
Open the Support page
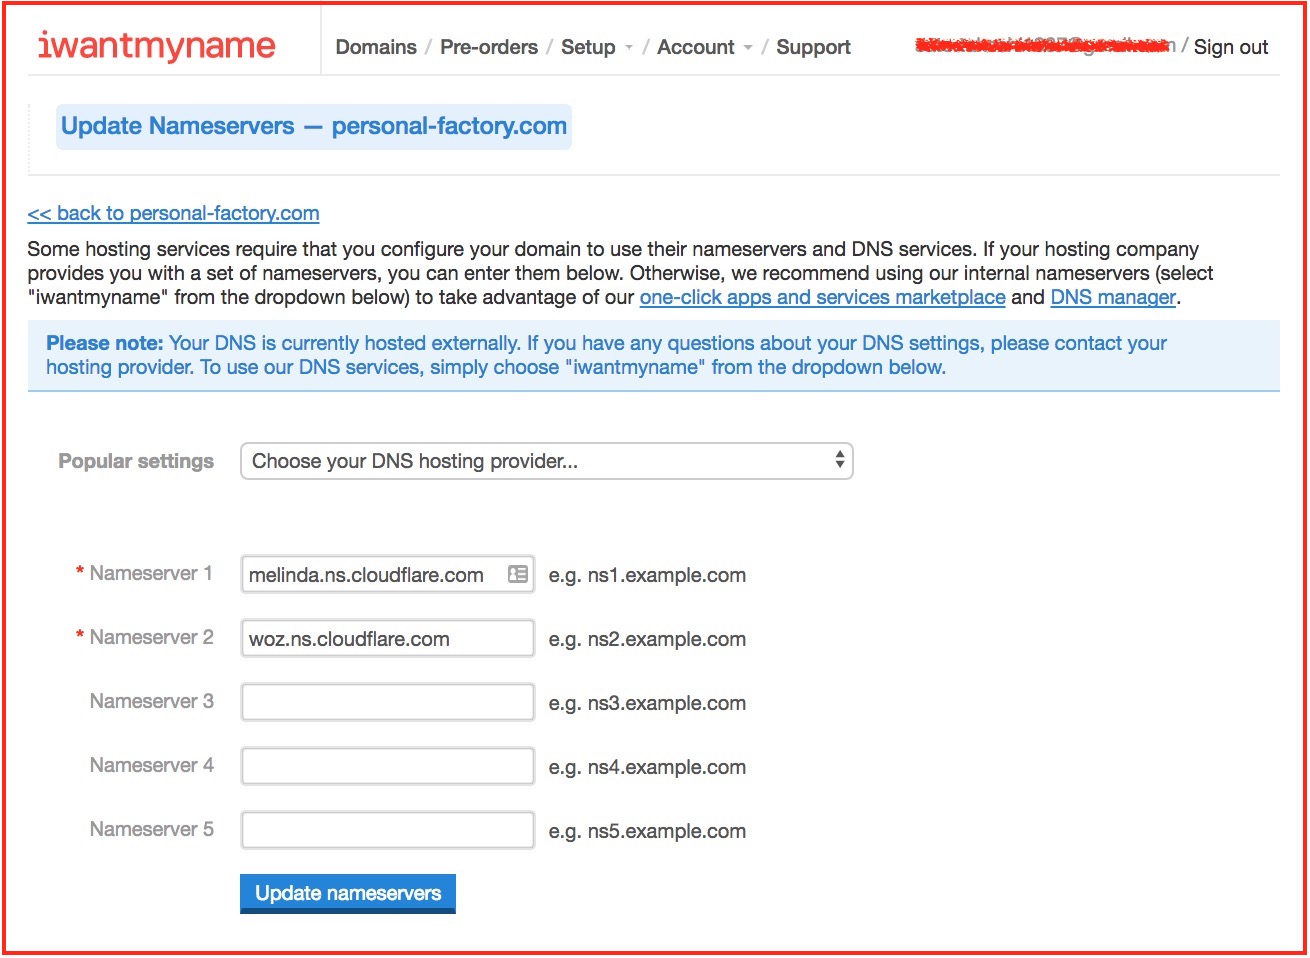813,47
